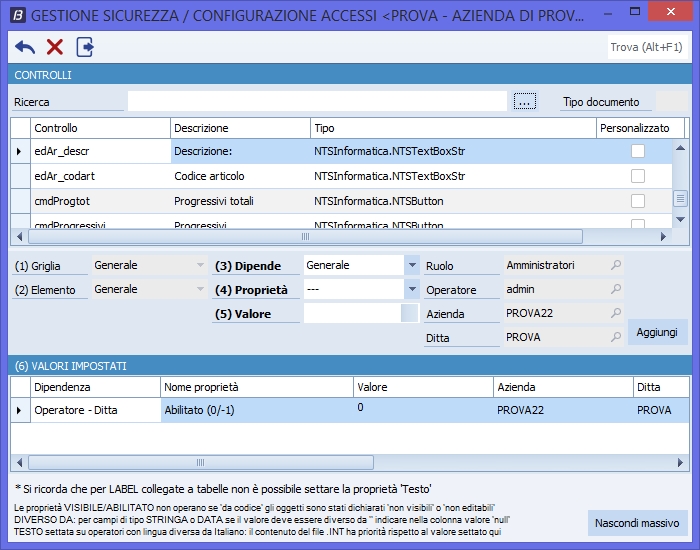
Task: Open the Proprietà dropdown list
Action: point(412,289)
